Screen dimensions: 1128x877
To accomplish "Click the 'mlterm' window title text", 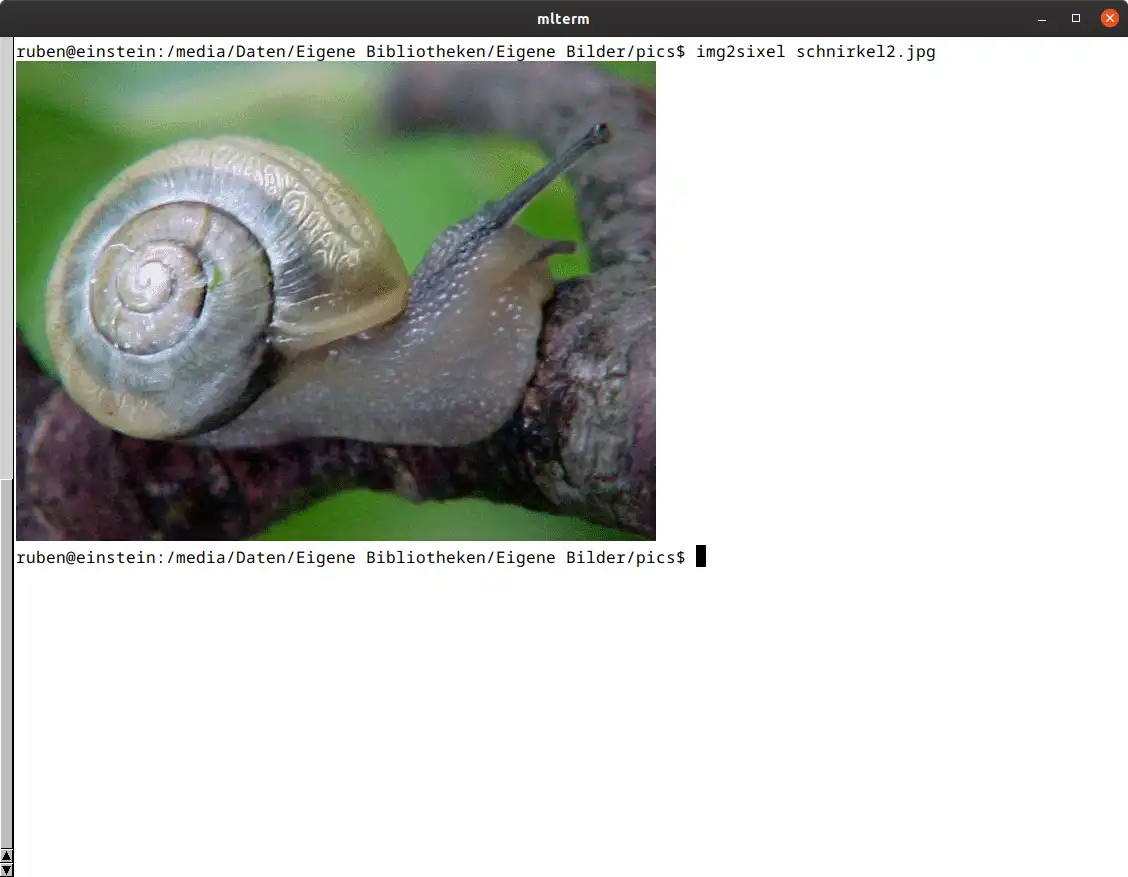I will coord(563,19).
